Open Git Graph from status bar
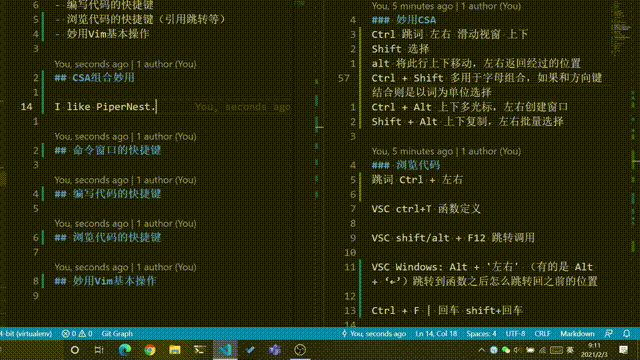The width and height of the screenshot is (640, 360). coord(117,333)
